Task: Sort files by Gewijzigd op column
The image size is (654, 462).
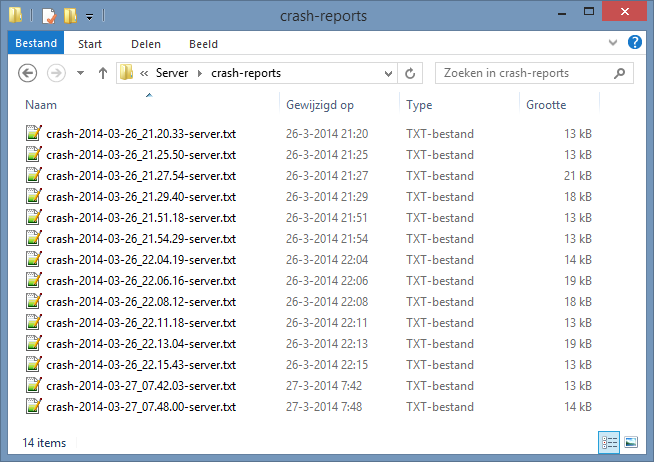Action: [320, 105]
